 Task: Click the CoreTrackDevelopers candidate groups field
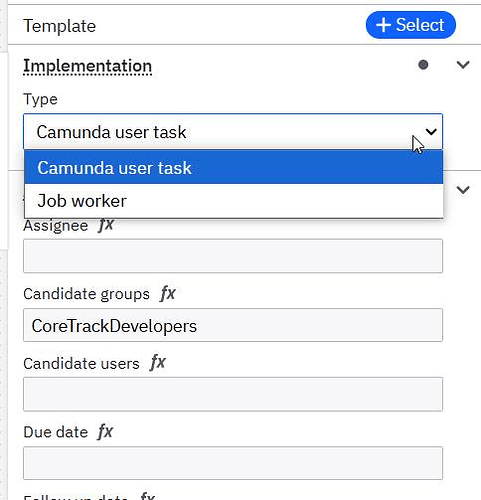(x=233, y=325)
